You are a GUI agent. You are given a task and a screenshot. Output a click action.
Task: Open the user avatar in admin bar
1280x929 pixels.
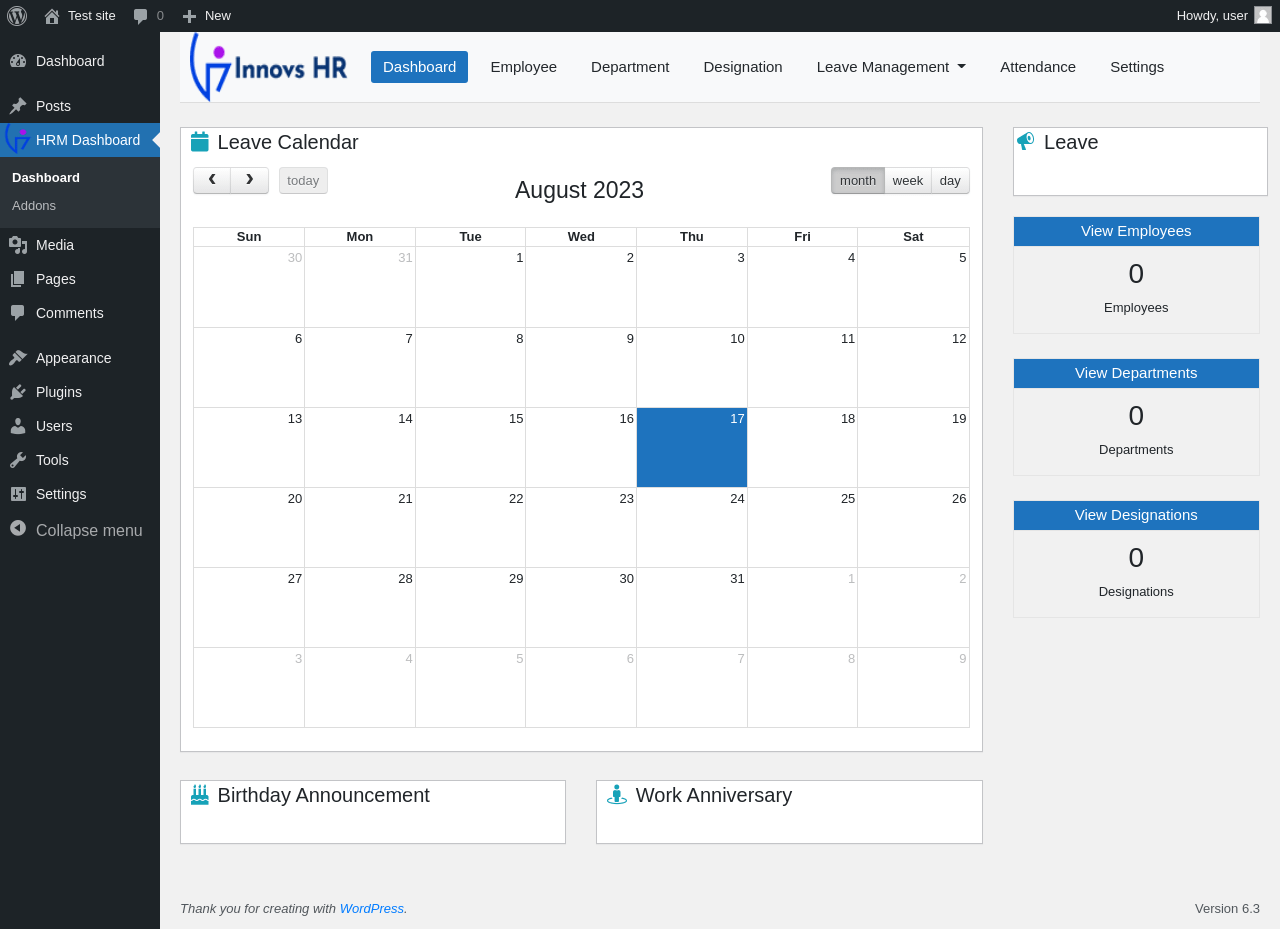tap(1263, 15)
